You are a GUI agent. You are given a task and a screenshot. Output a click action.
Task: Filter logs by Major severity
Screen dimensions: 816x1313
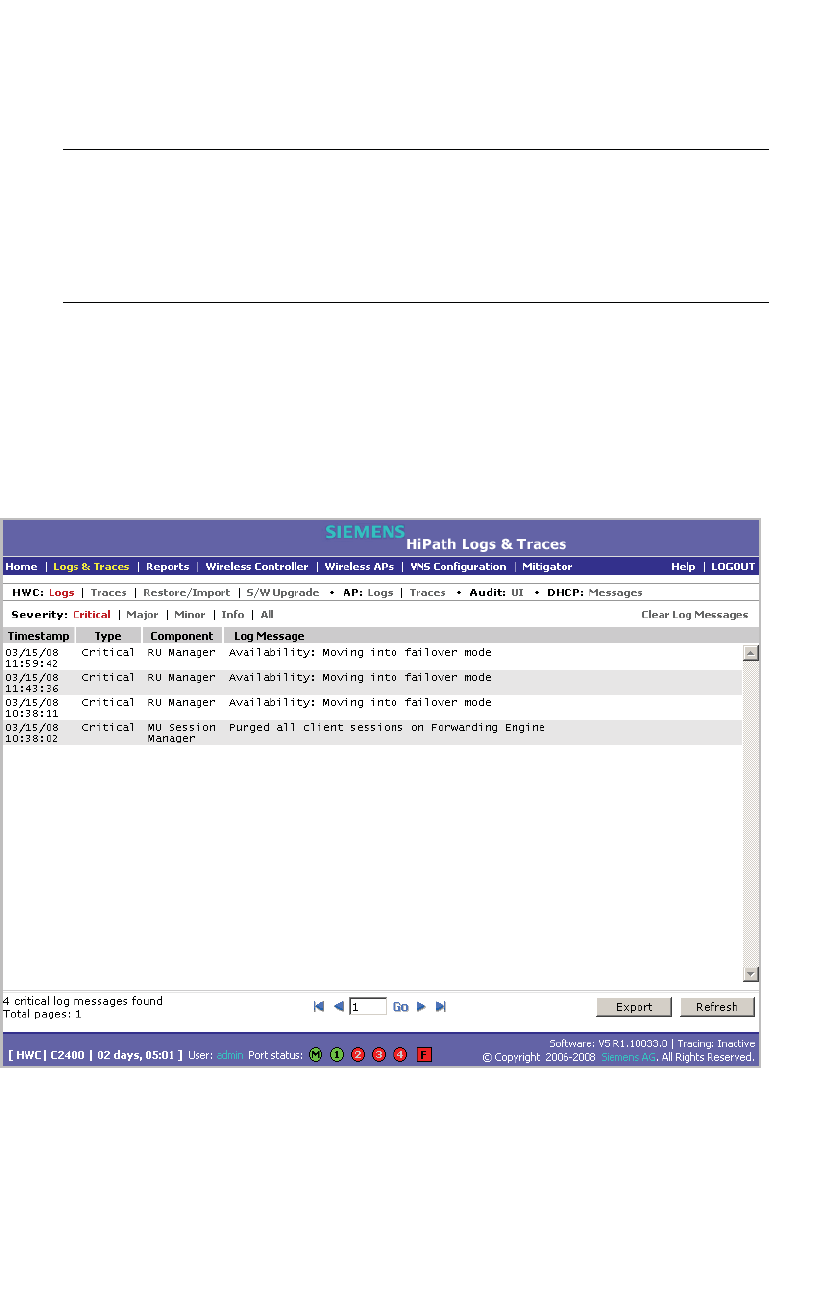(x=142, y=614)
